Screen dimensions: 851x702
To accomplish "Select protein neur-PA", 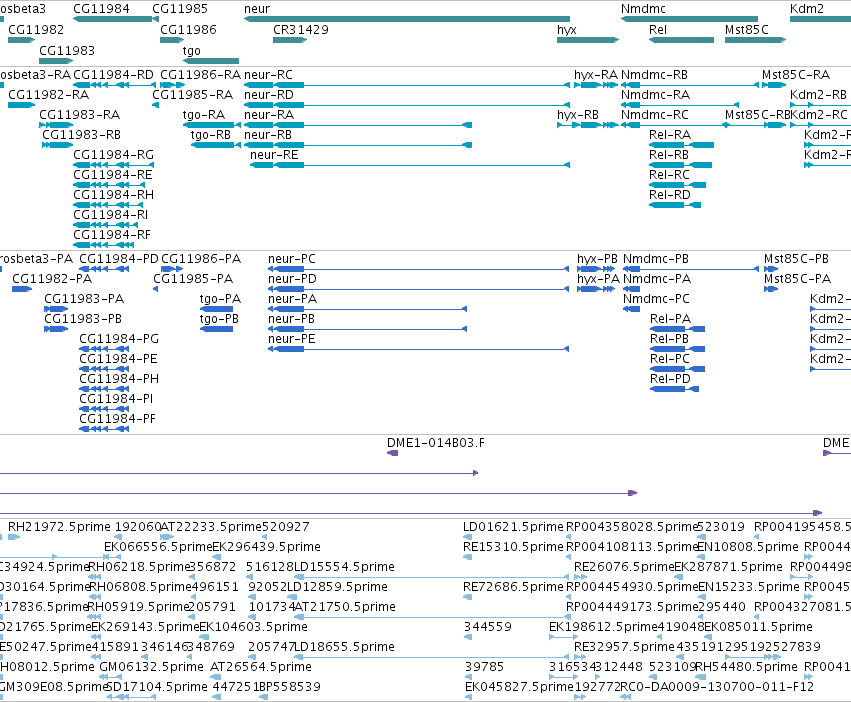I will pyautogui.click(x=367, y=309).
